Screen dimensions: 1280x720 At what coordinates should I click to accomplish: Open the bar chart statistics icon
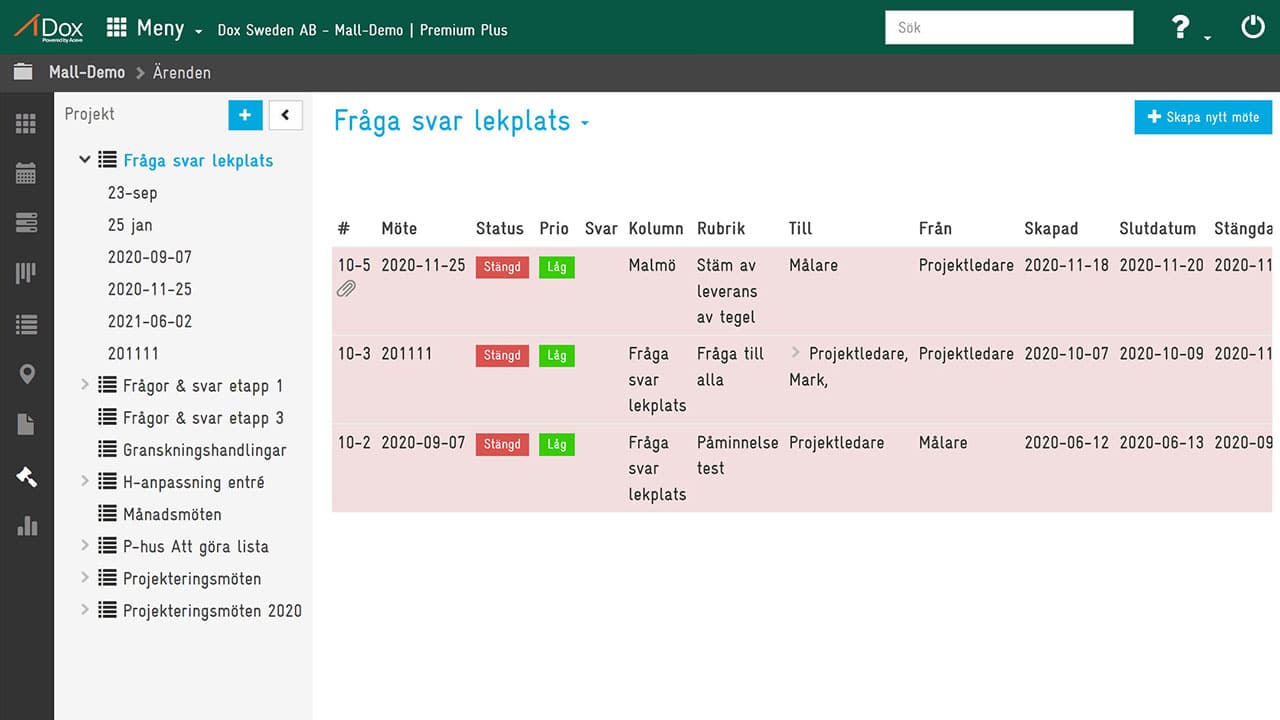[x=26, y=526]
